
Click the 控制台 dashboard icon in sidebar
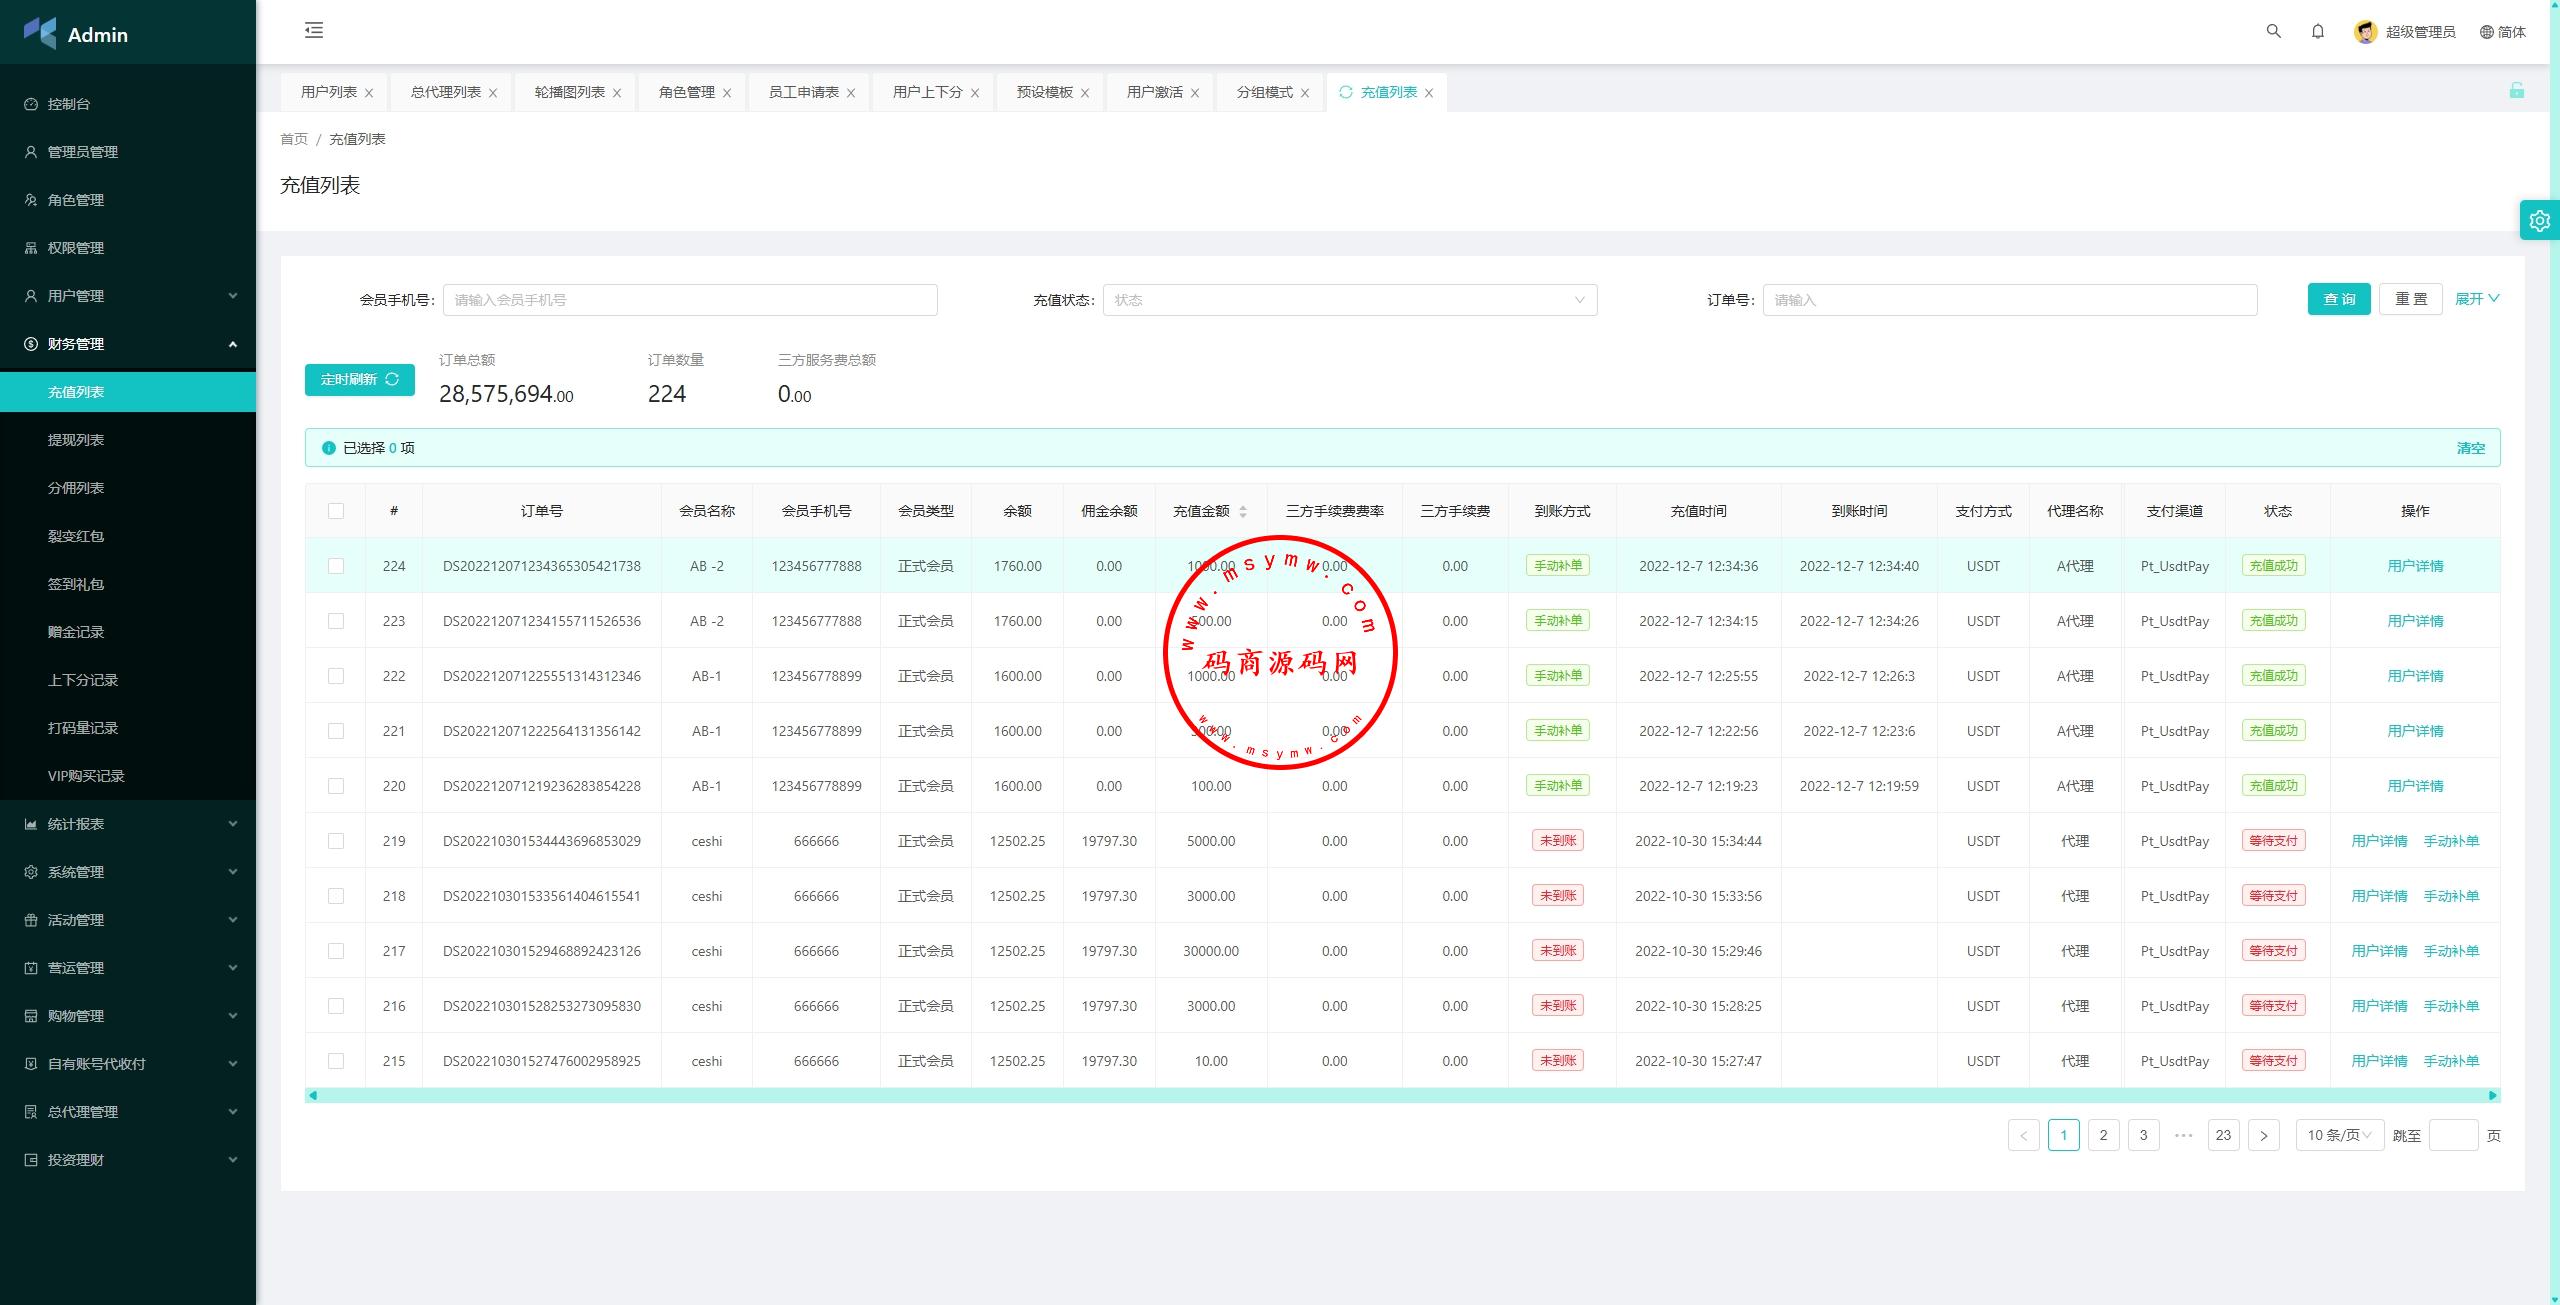click(31, 104)
